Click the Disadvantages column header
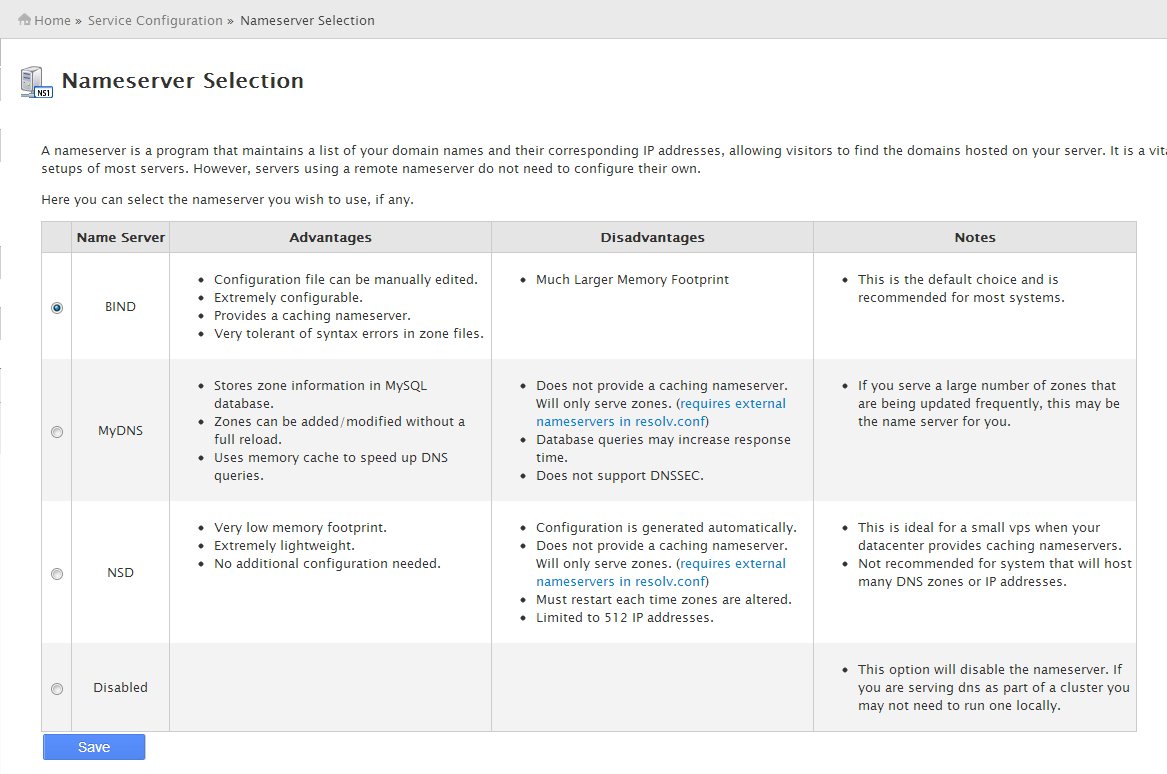Viewport: 1167px width, 774px height. 653,237
